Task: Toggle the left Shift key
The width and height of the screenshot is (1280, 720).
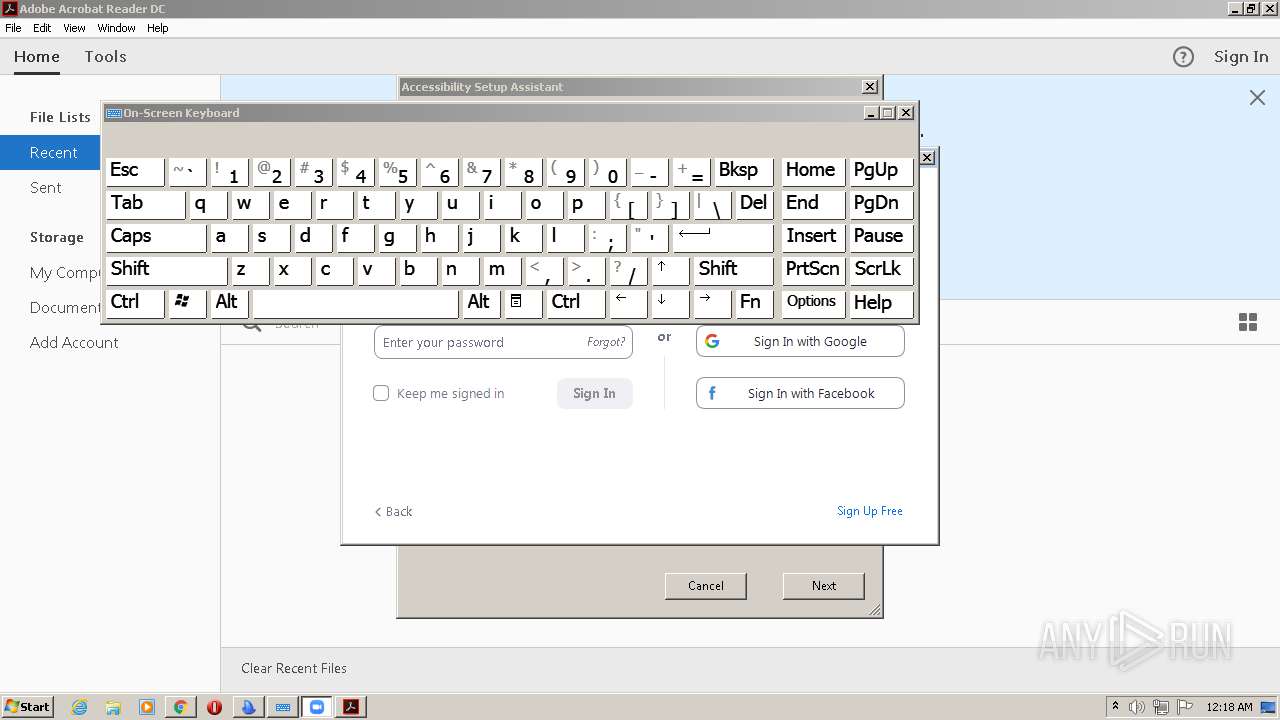Action: click(166, 269)
